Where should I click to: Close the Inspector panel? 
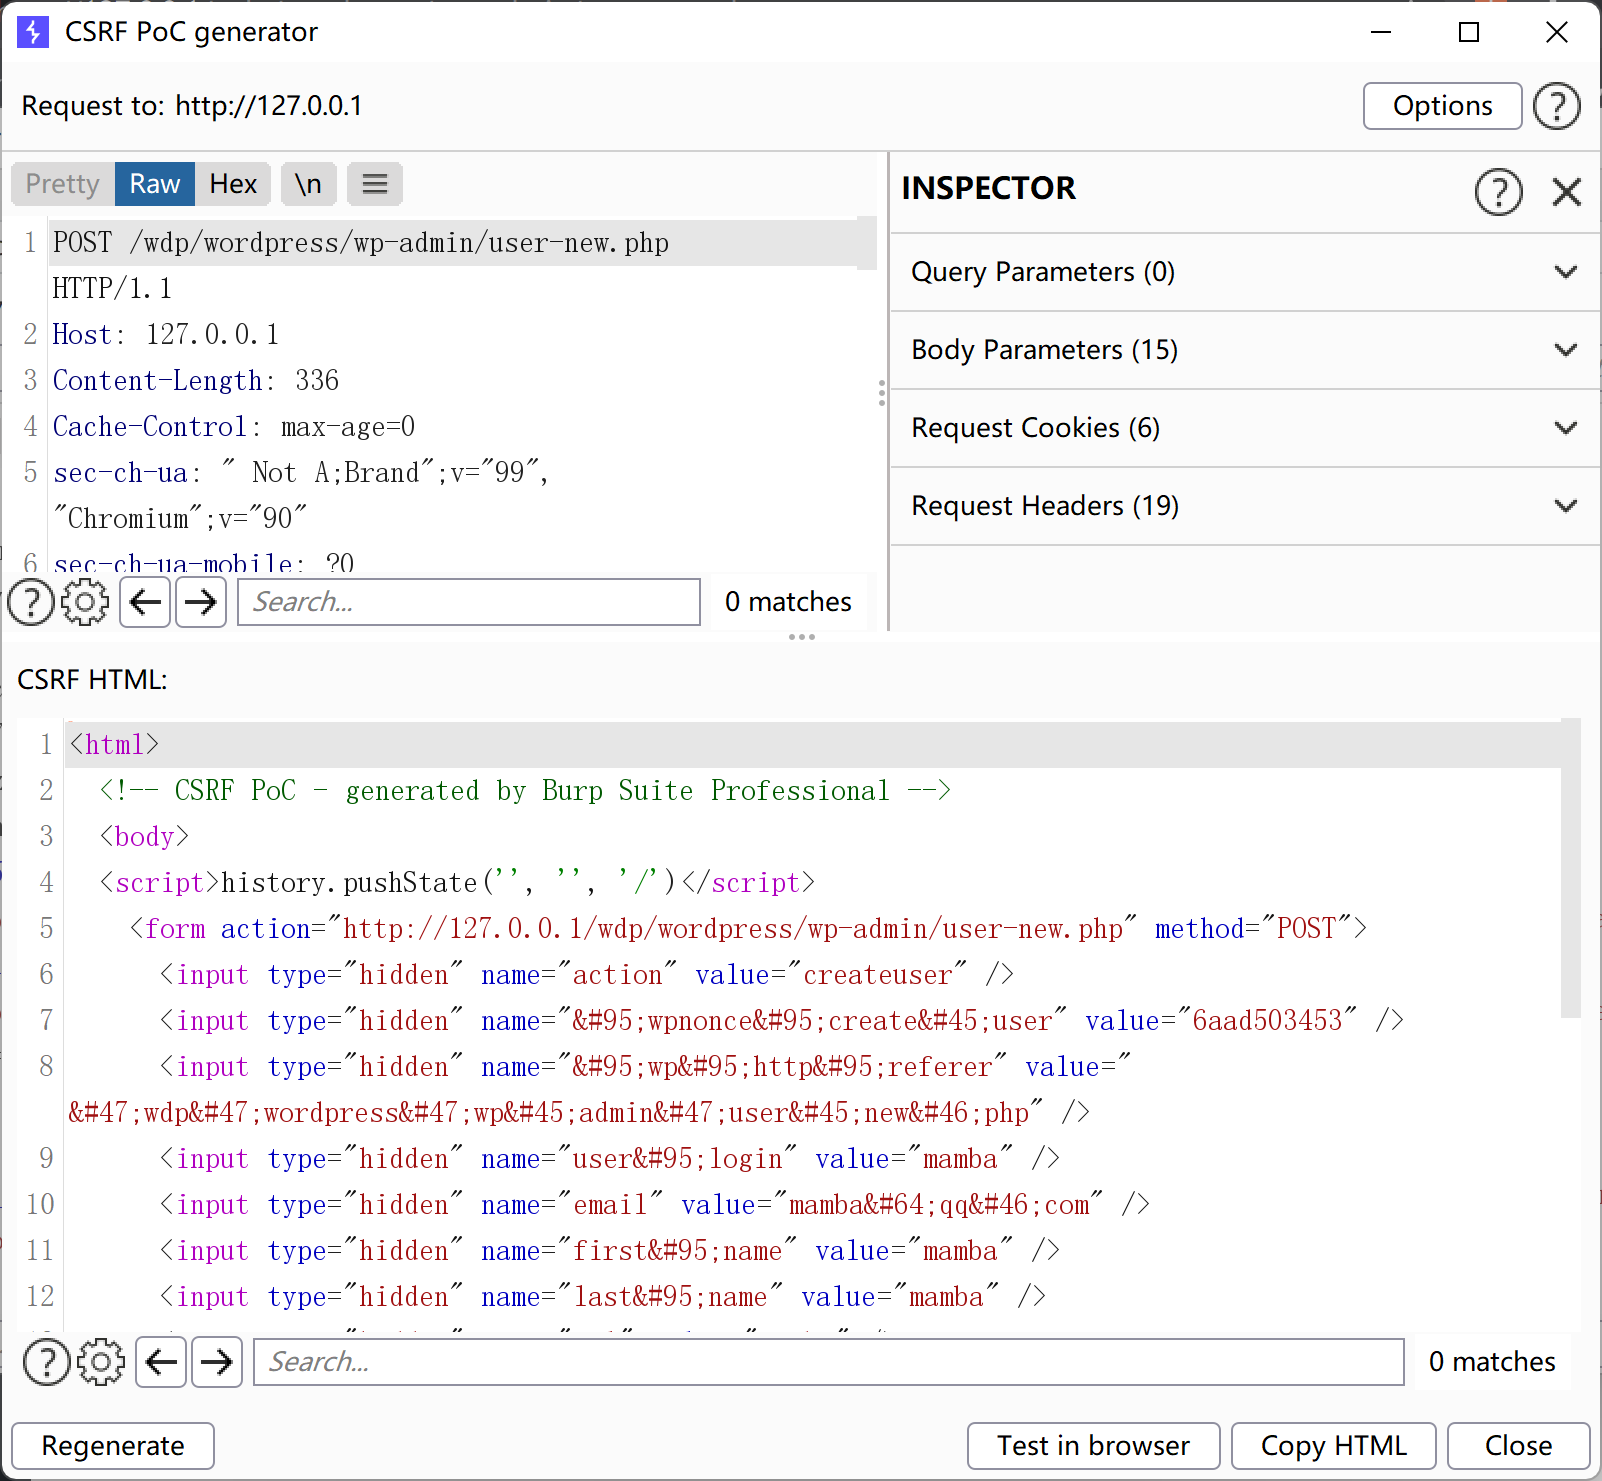[x=1567, y=191]
